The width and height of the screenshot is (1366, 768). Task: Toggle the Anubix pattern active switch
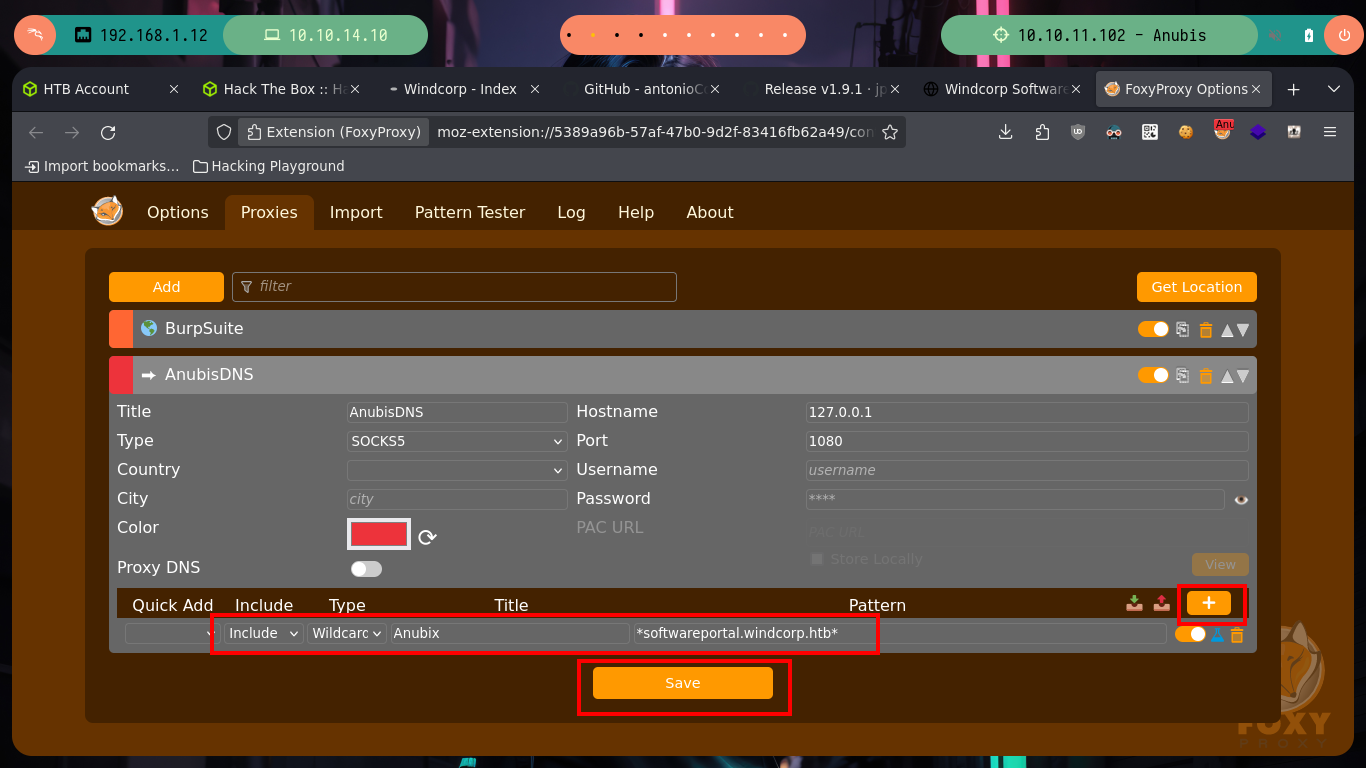pos(1190,634)
